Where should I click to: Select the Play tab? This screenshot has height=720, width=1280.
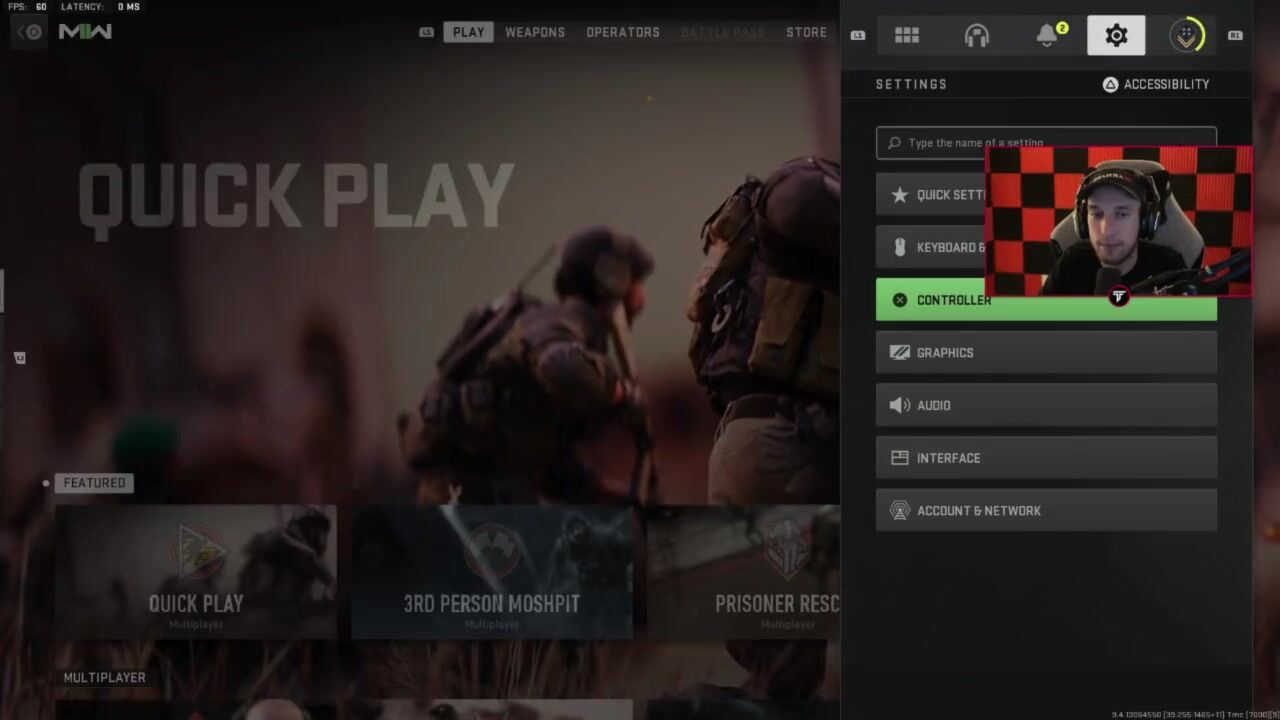[468, 32]
